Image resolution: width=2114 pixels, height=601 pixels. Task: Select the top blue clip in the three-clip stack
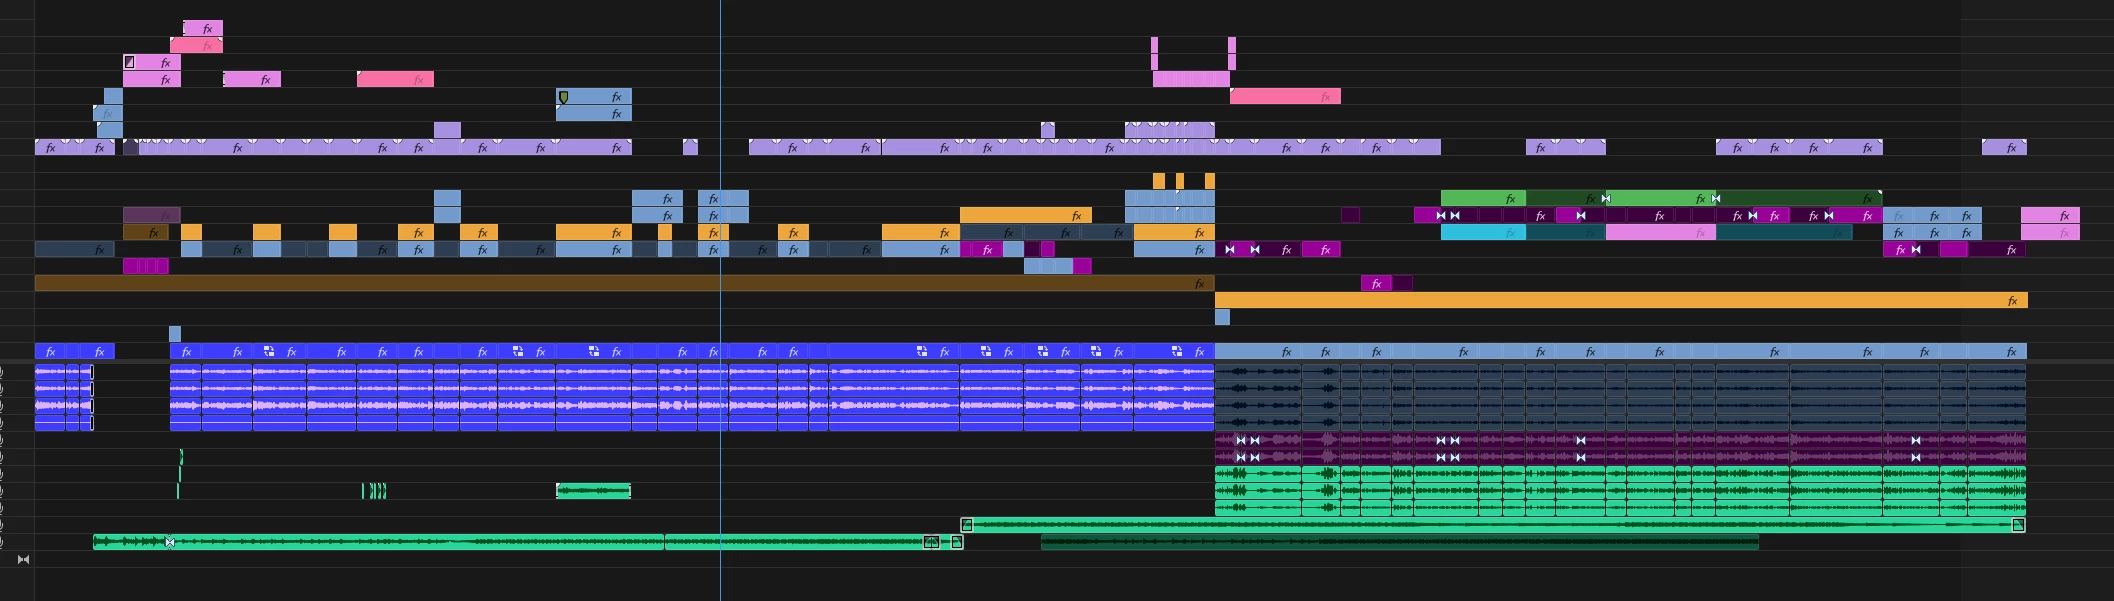(113, 97)
